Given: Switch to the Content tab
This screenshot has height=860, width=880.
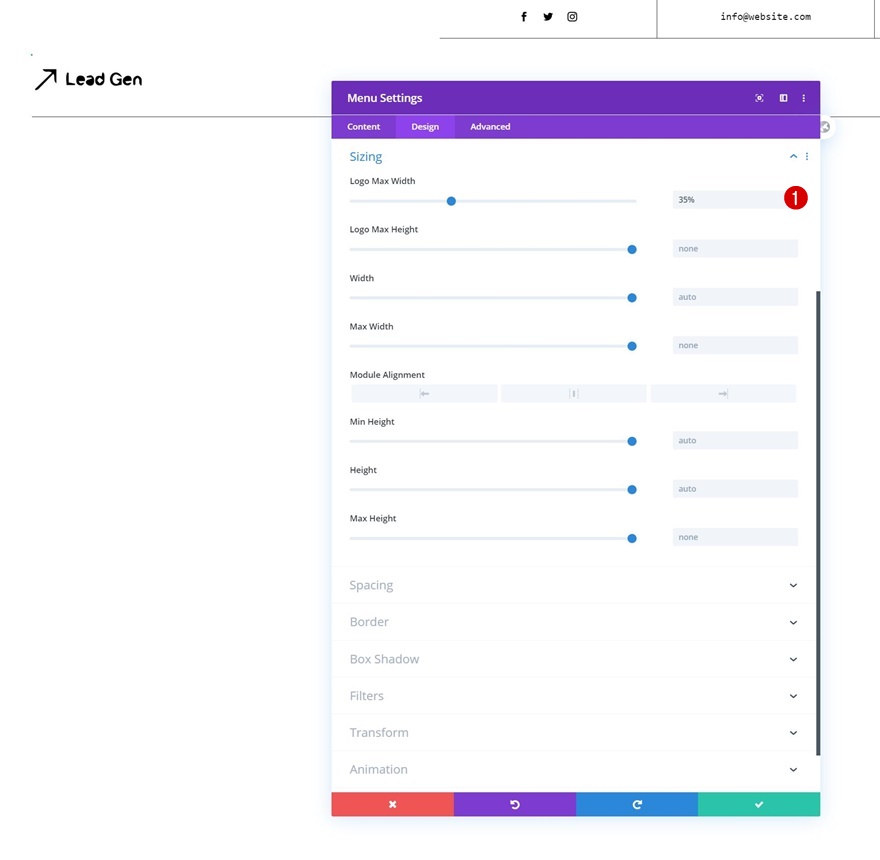Looking at the screenshot, I should [364, 127].
